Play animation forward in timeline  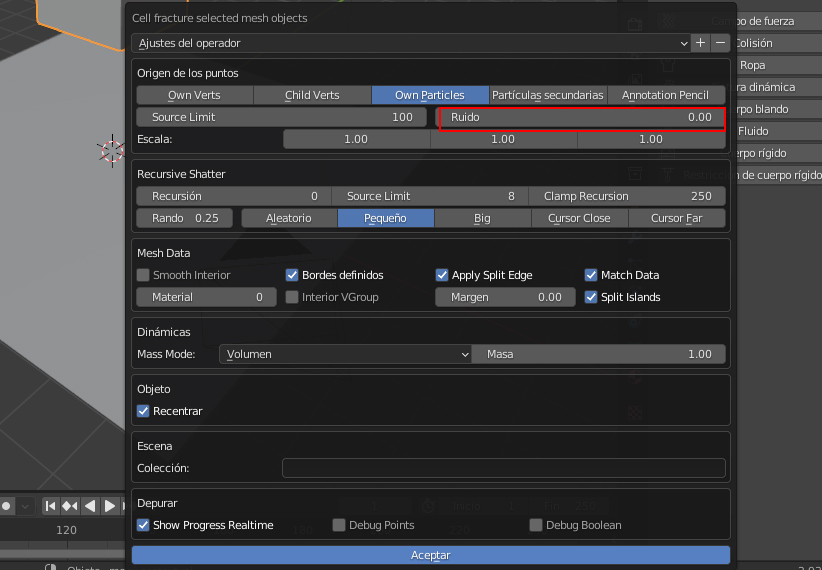point(110,506)
